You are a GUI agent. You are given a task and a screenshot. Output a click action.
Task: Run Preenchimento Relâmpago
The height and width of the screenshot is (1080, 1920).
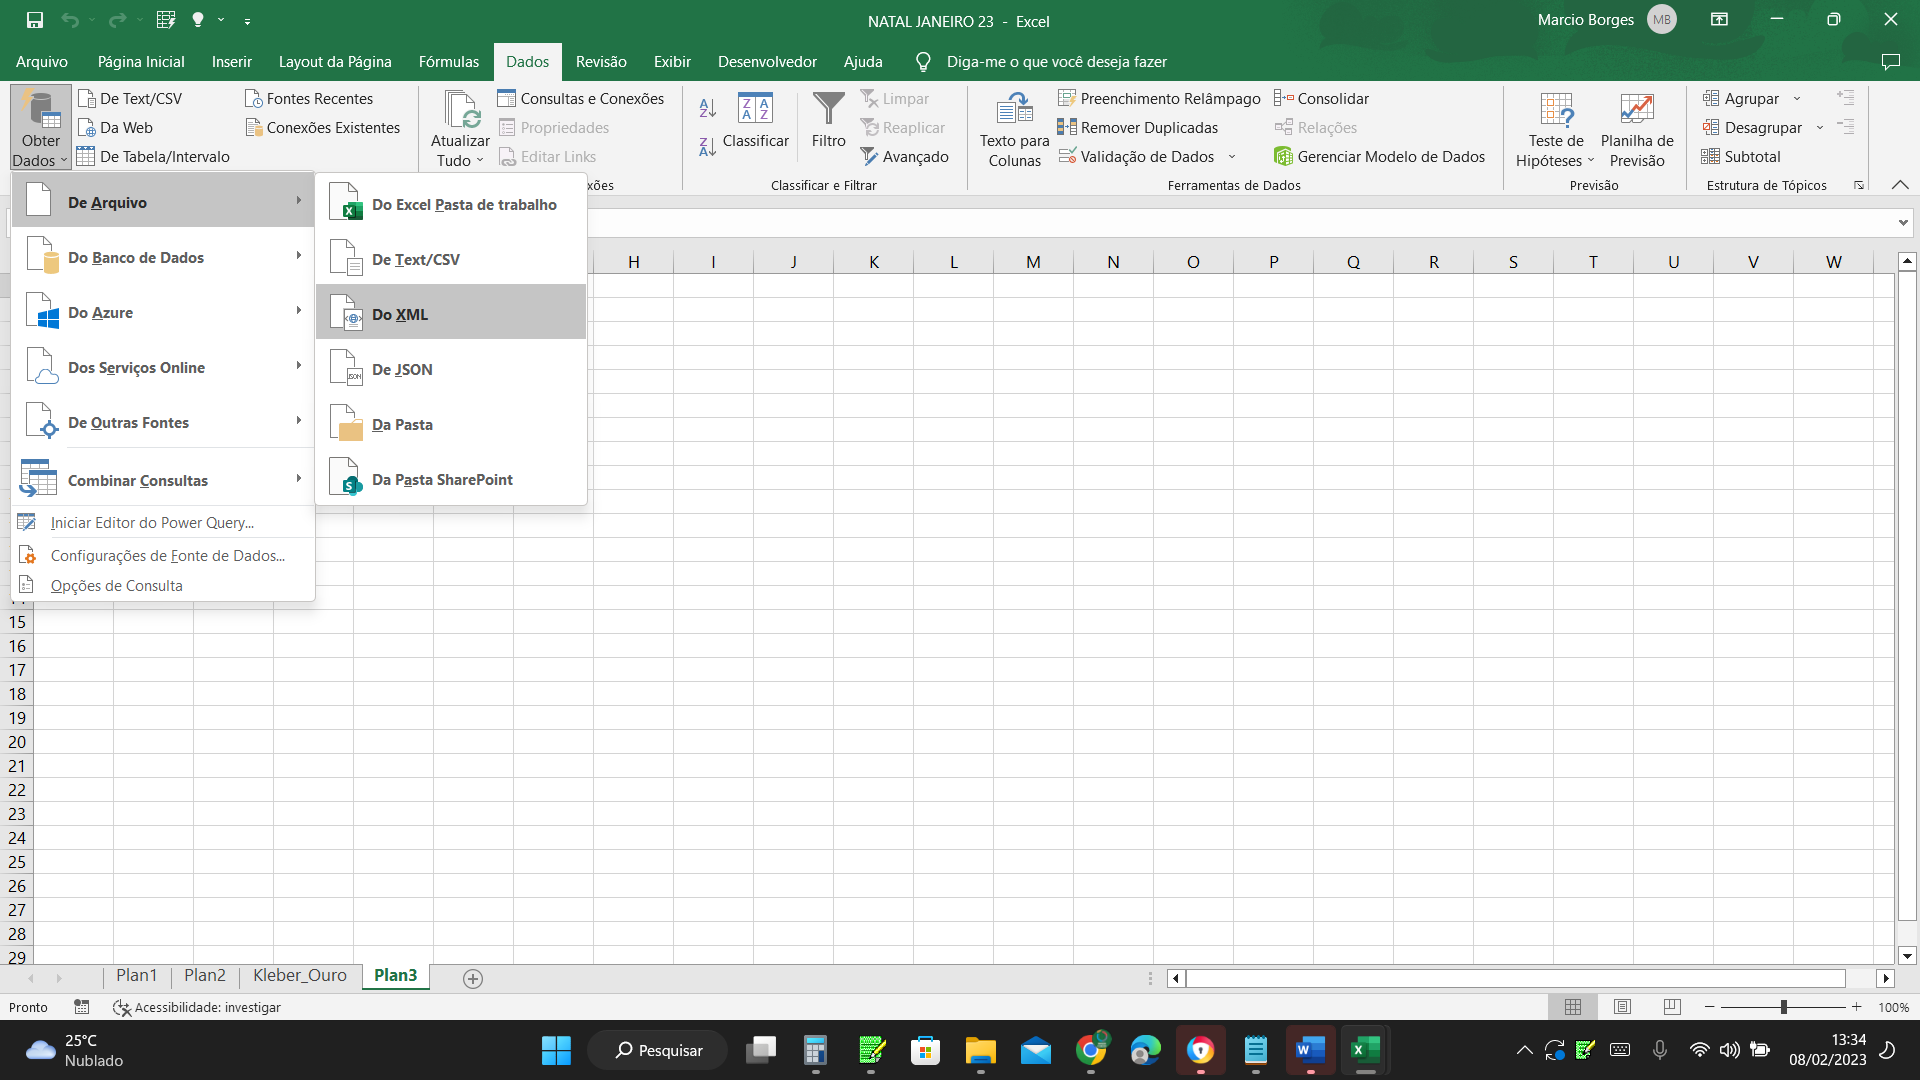(x=1160, y=98)
